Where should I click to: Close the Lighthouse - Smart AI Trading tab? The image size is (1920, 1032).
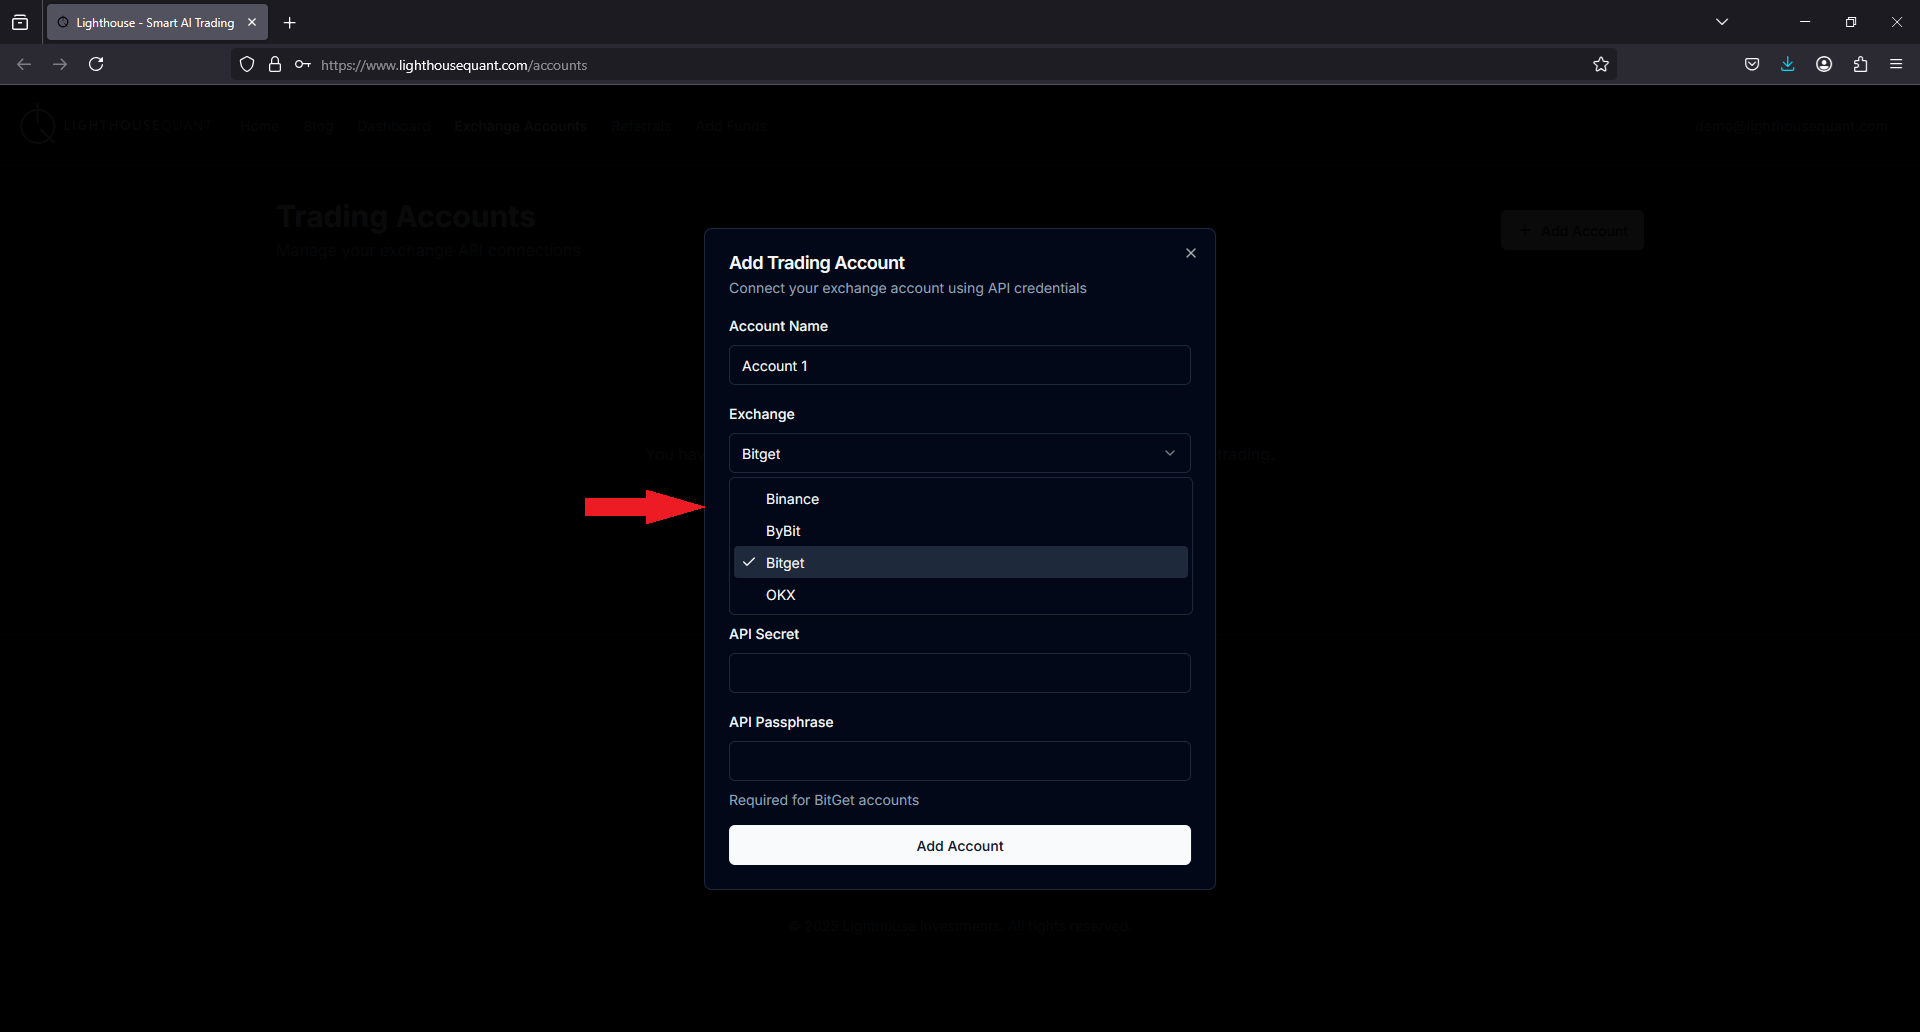click(252, 22)
